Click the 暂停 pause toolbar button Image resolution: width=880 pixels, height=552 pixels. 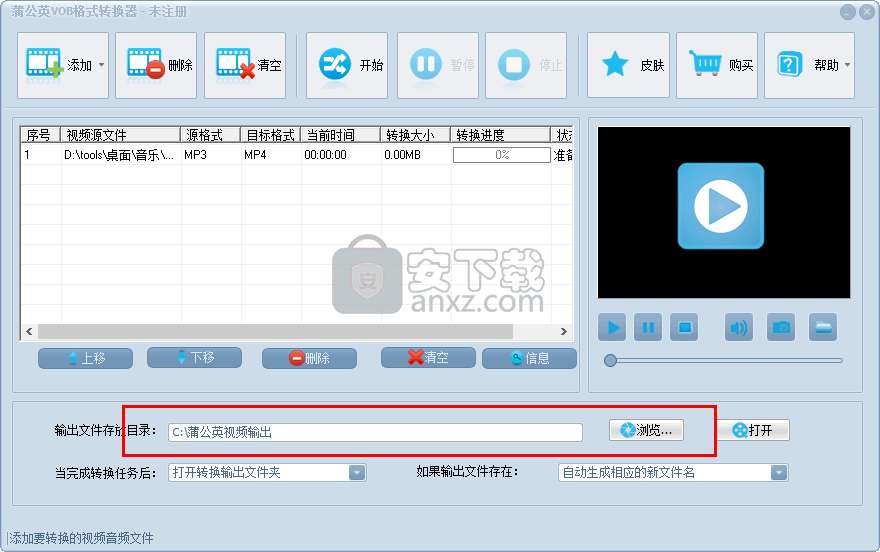438,65
